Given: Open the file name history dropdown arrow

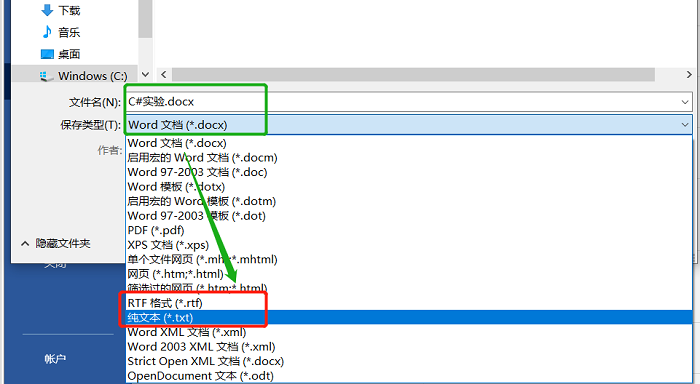Looking at the screenshot, I should (x=685, y=102).
